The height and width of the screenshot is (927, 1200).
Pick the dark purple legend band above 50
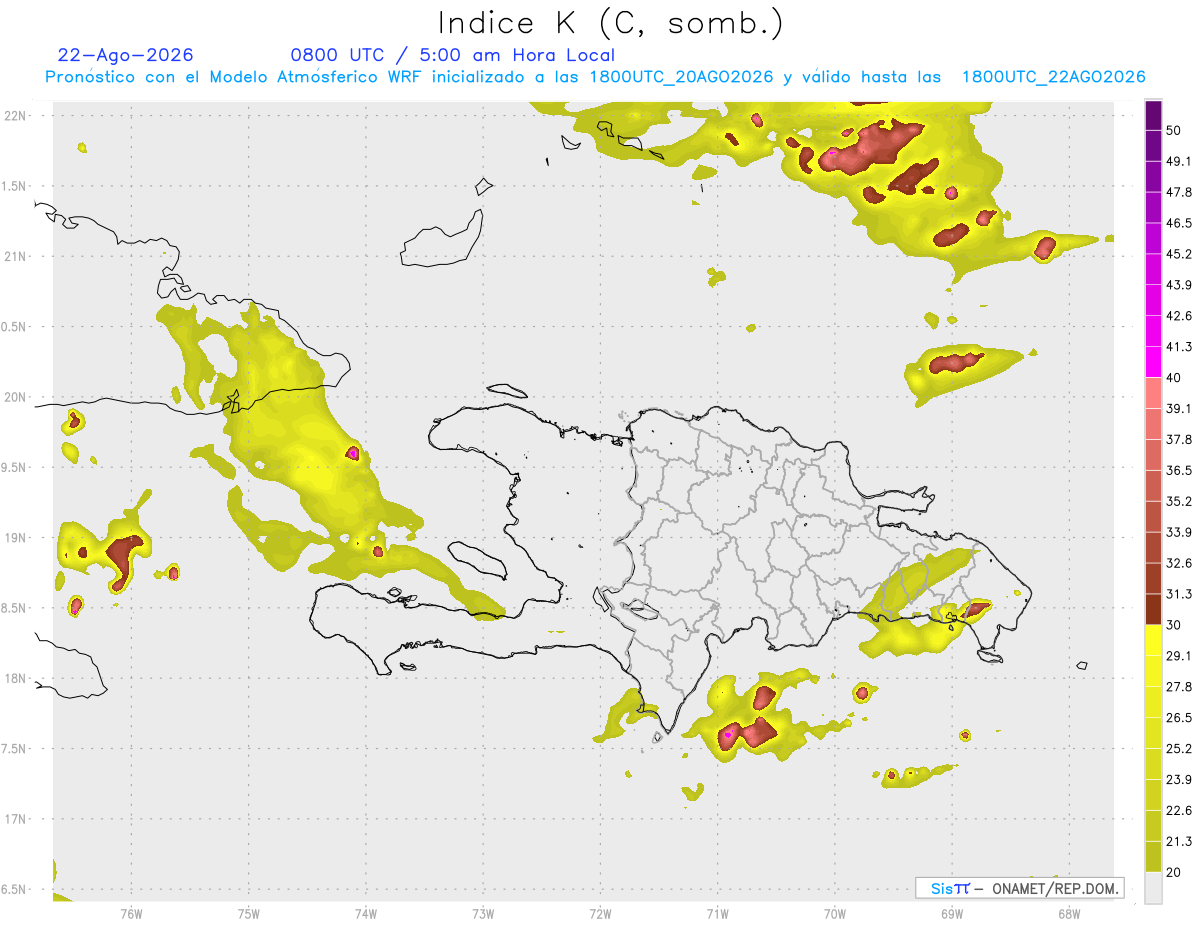point(1154,115)
